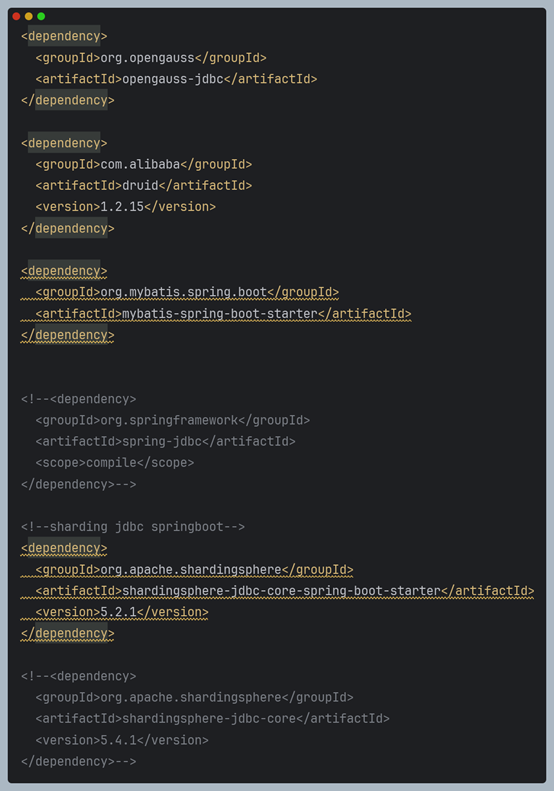Click the green maximize window dot

tap(41, 16)
